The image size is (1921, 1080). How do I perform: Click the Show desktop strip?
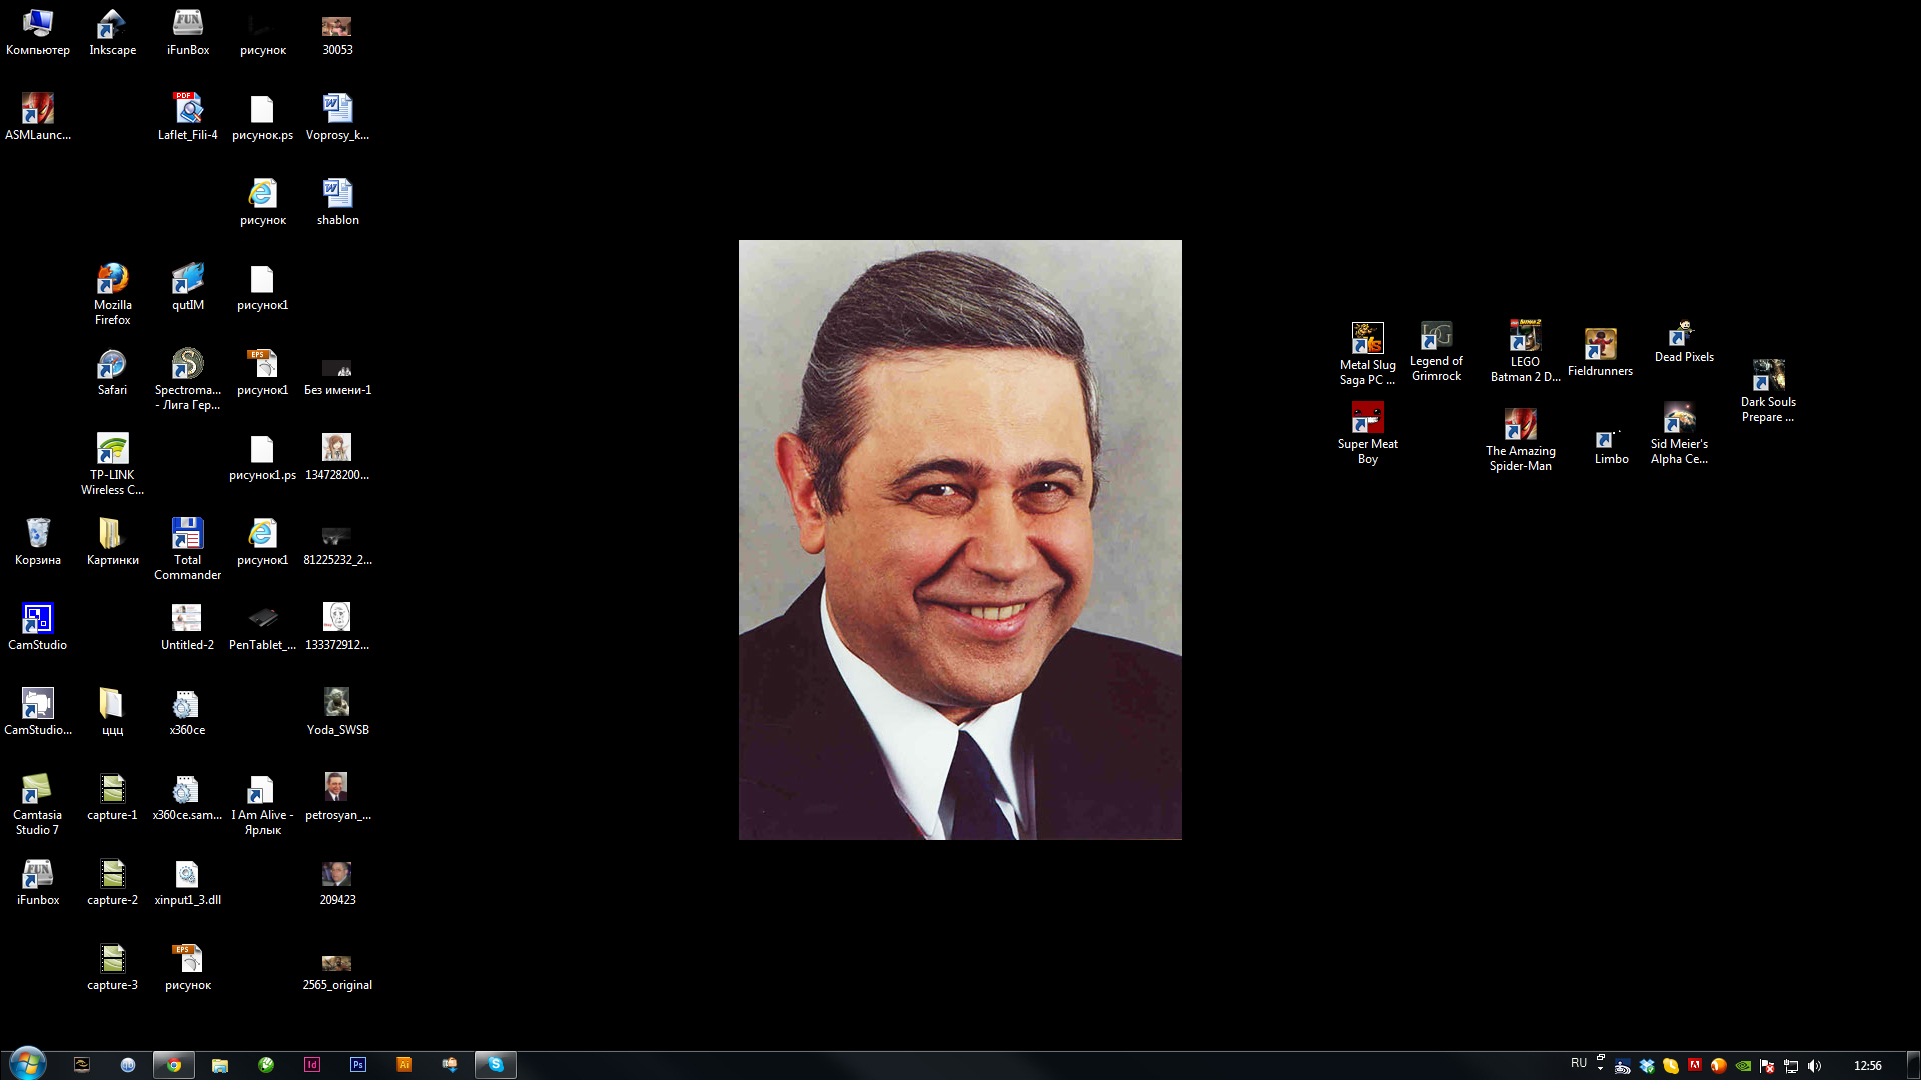[1913, 1065]
